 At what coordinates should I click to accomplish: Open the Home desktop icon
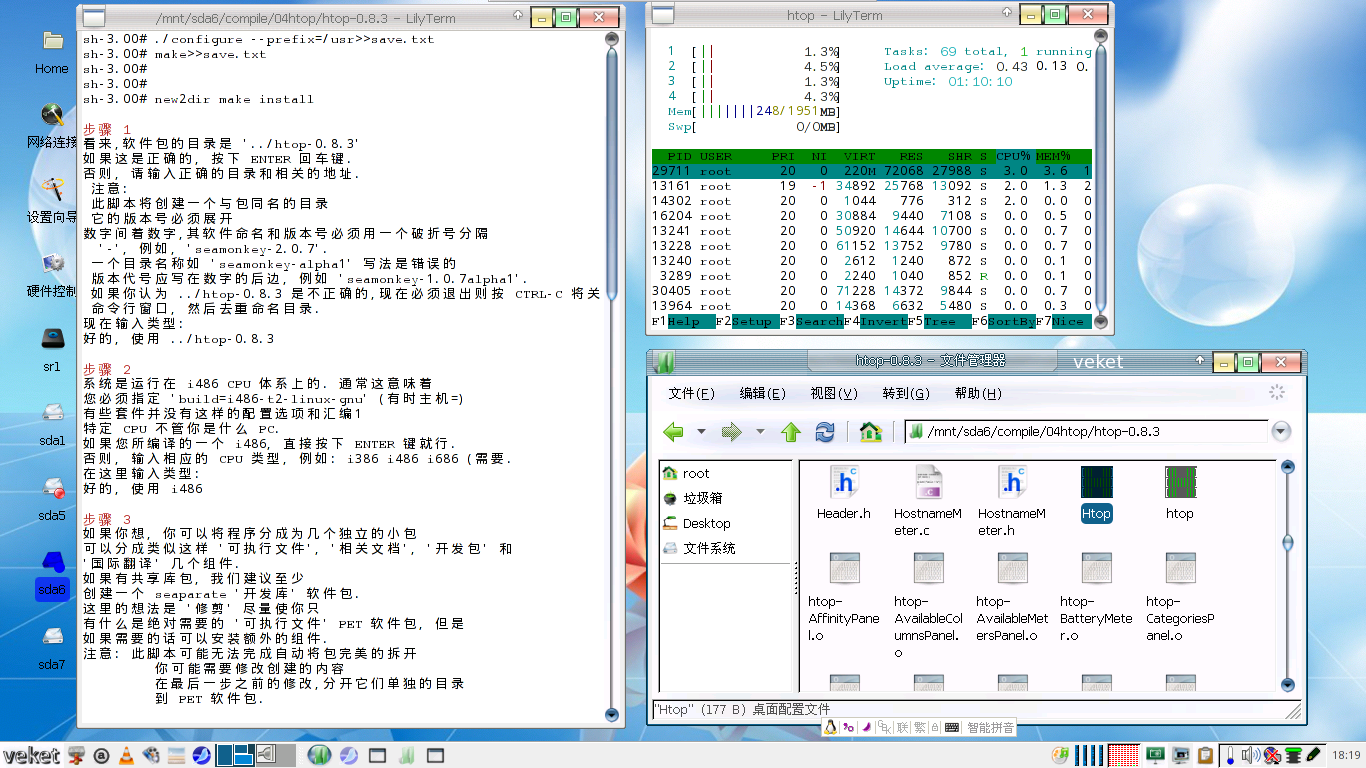click(x=52, y=41)
